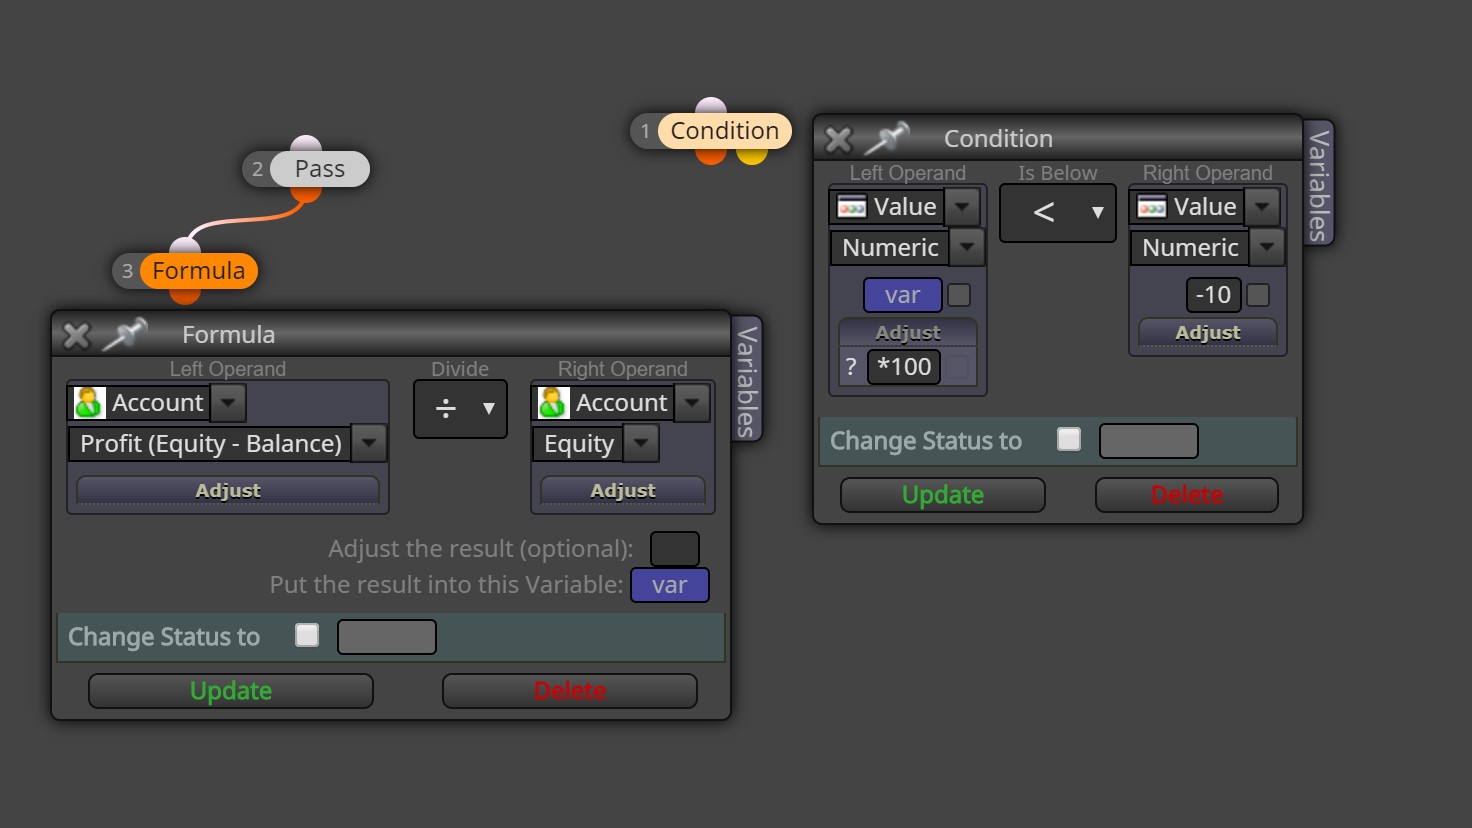Click var field in Condition left operand
1472x828 pixels.
[903, 295]
